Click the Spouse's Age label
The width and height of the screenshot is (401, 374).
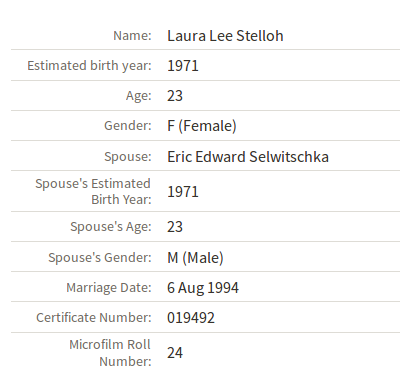coord(111,227)
